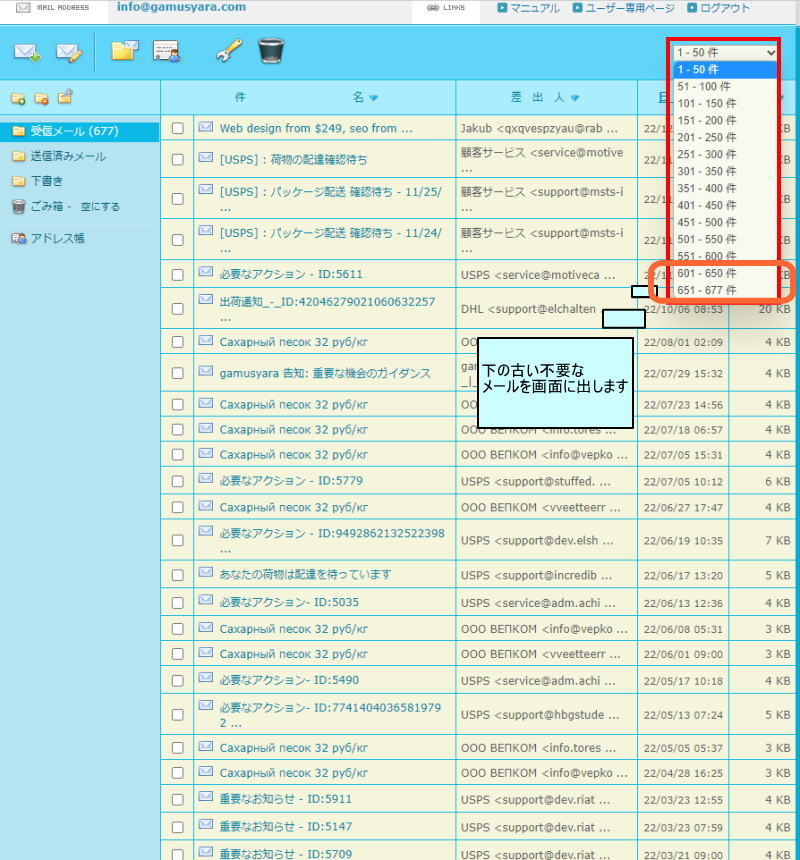Open the アドレス帳 address book
Screen dimensions: 800x860
[x=57, y=239]
